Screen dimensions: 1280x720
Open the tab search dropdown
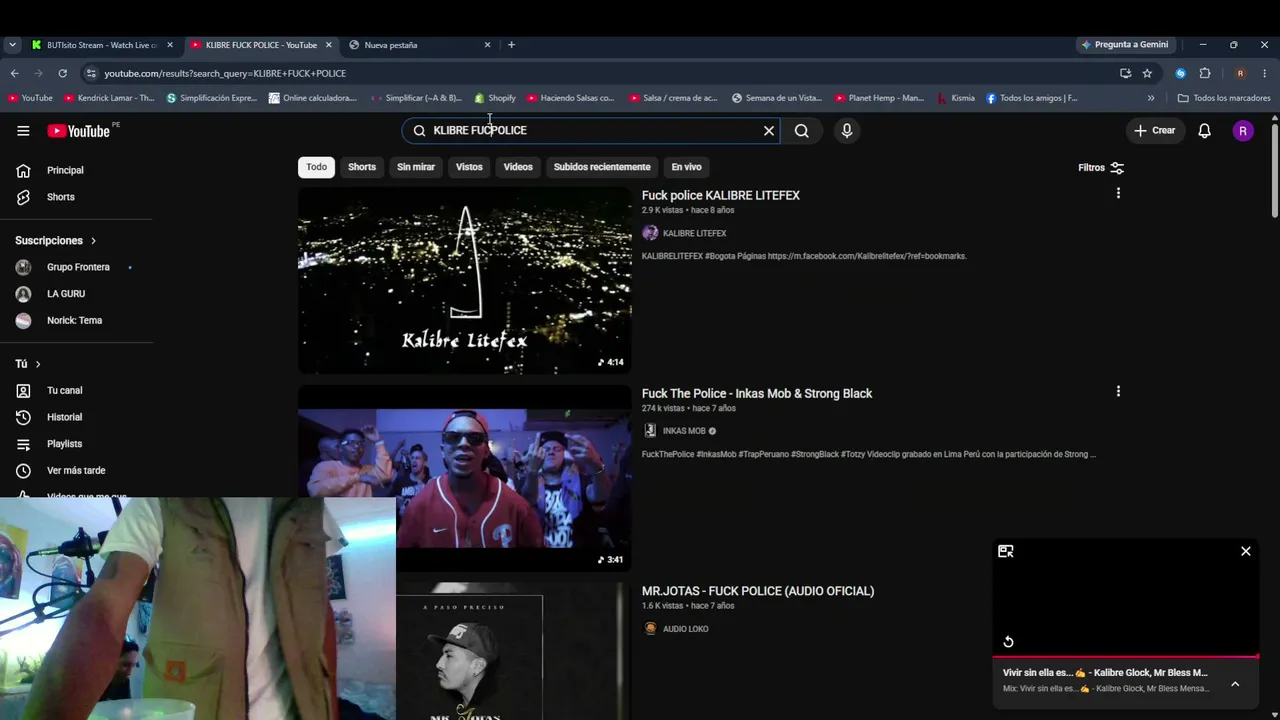point(12,45)
